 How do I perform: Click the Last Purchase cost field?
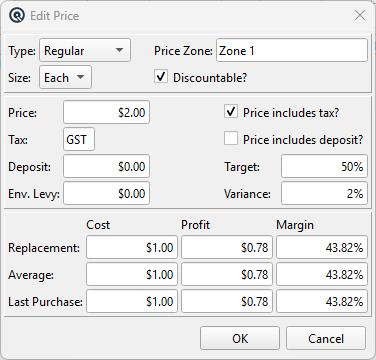tap(132, 301)
